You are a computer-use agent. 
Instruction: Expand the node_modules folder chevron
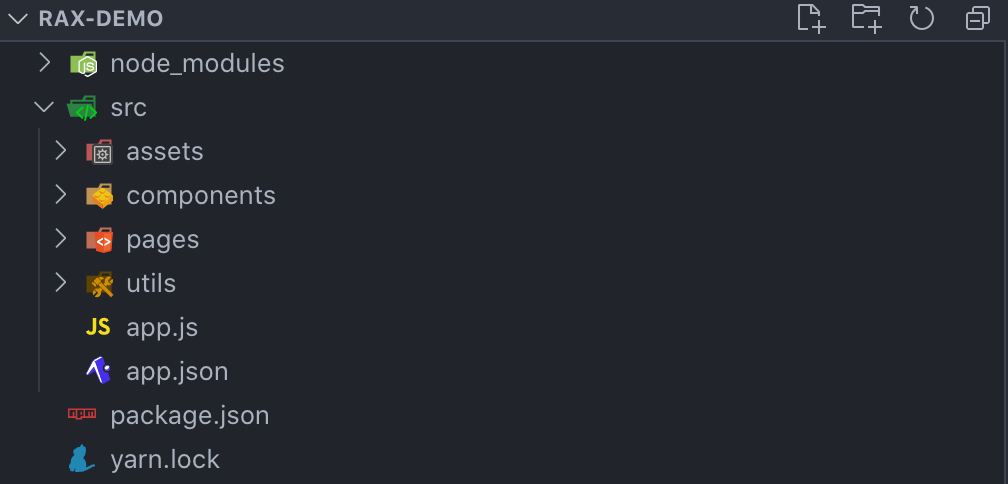[x=44, y=64]
